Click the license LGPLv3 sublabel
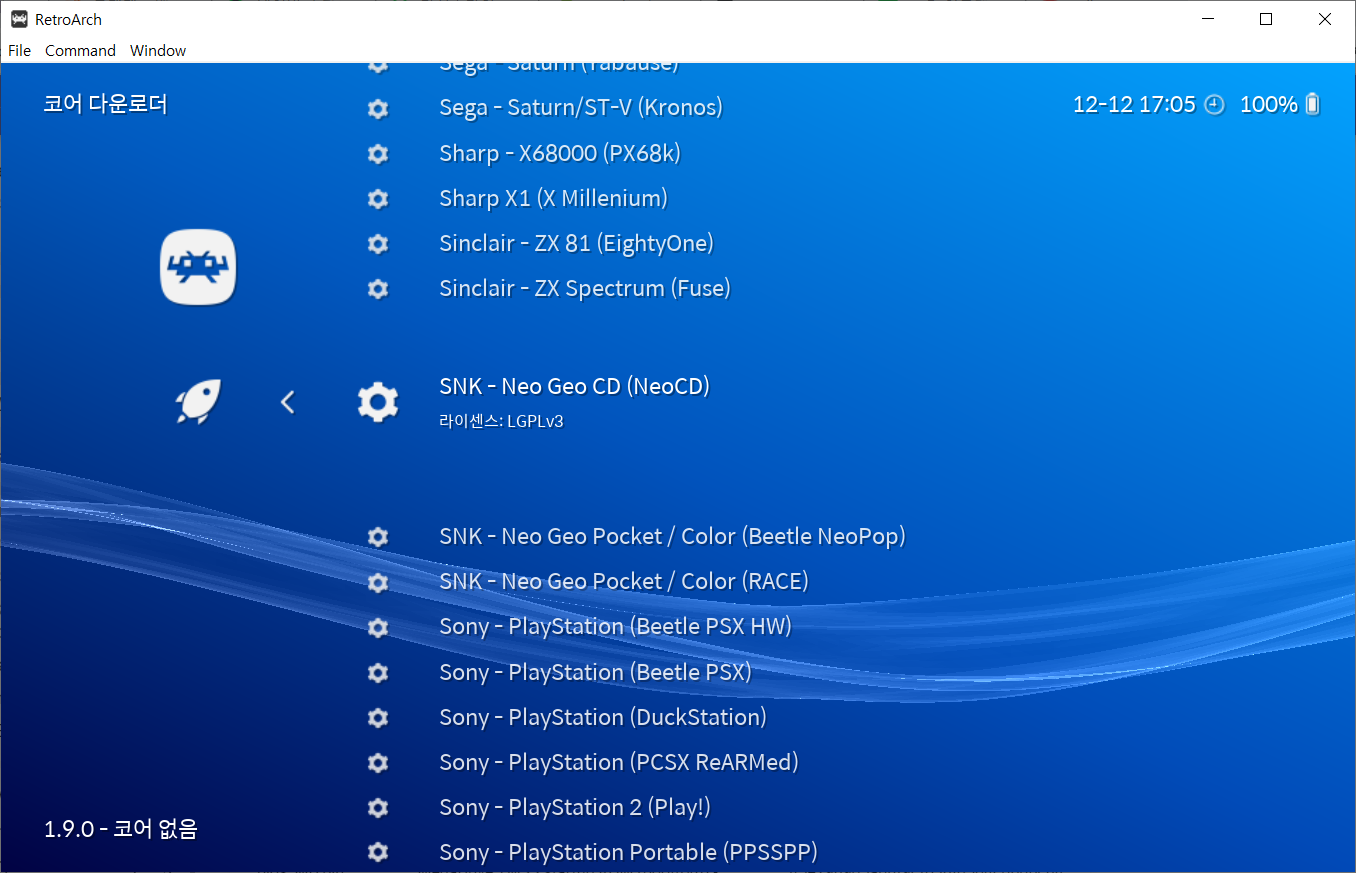 click(501, 421)
